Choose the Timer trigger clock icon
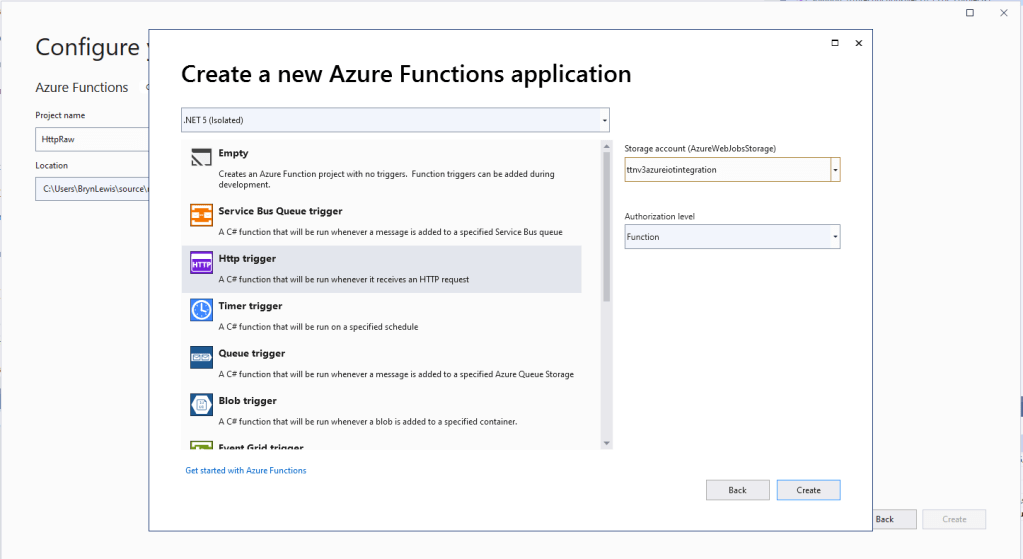Viewport: 1023px width, 559px height. (x=201, y=310)
